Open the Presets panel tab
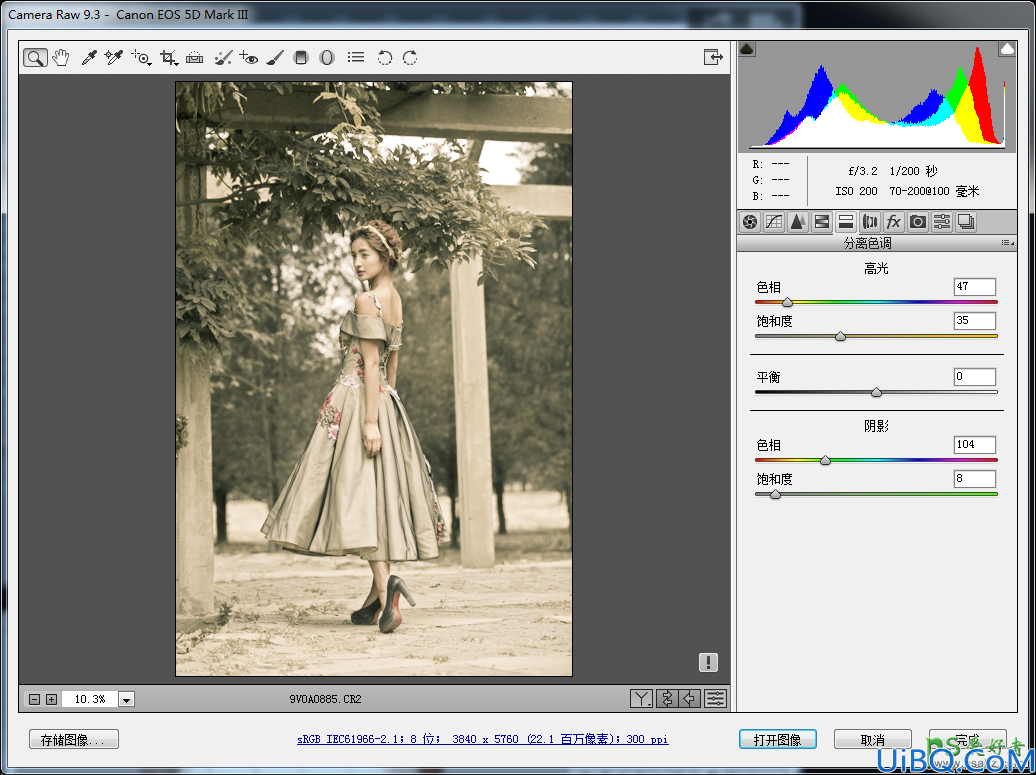The image size is (1036, 775). click(942, 222)
